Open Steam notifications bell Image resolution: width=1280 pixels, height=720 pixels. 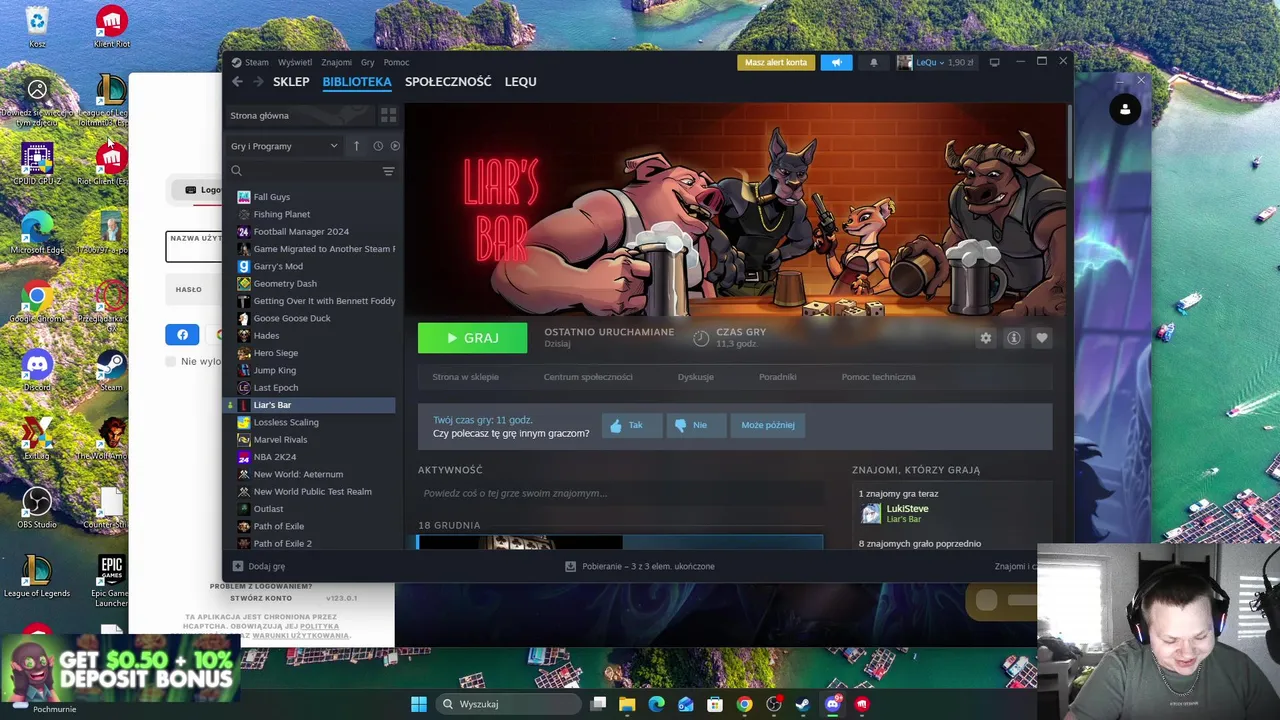click(873, 62)
